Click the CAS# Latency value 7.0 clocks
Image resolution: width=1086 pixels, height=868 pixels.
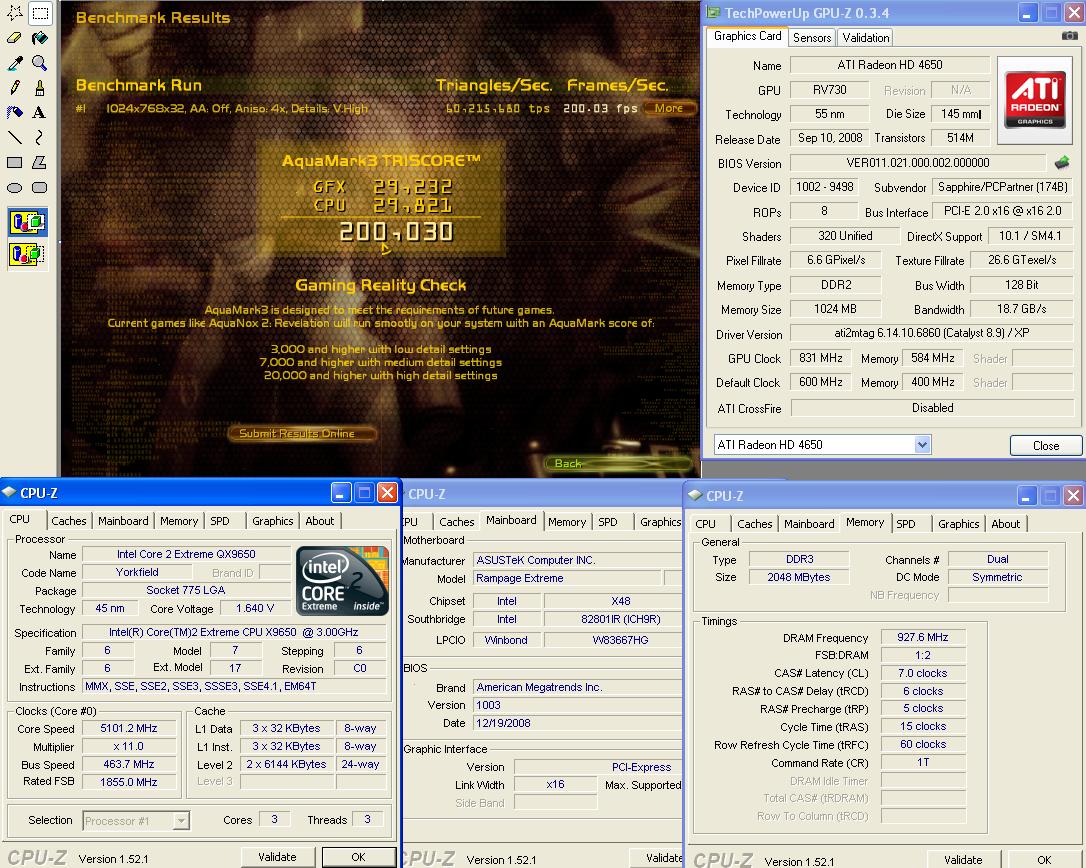(923, 673)
